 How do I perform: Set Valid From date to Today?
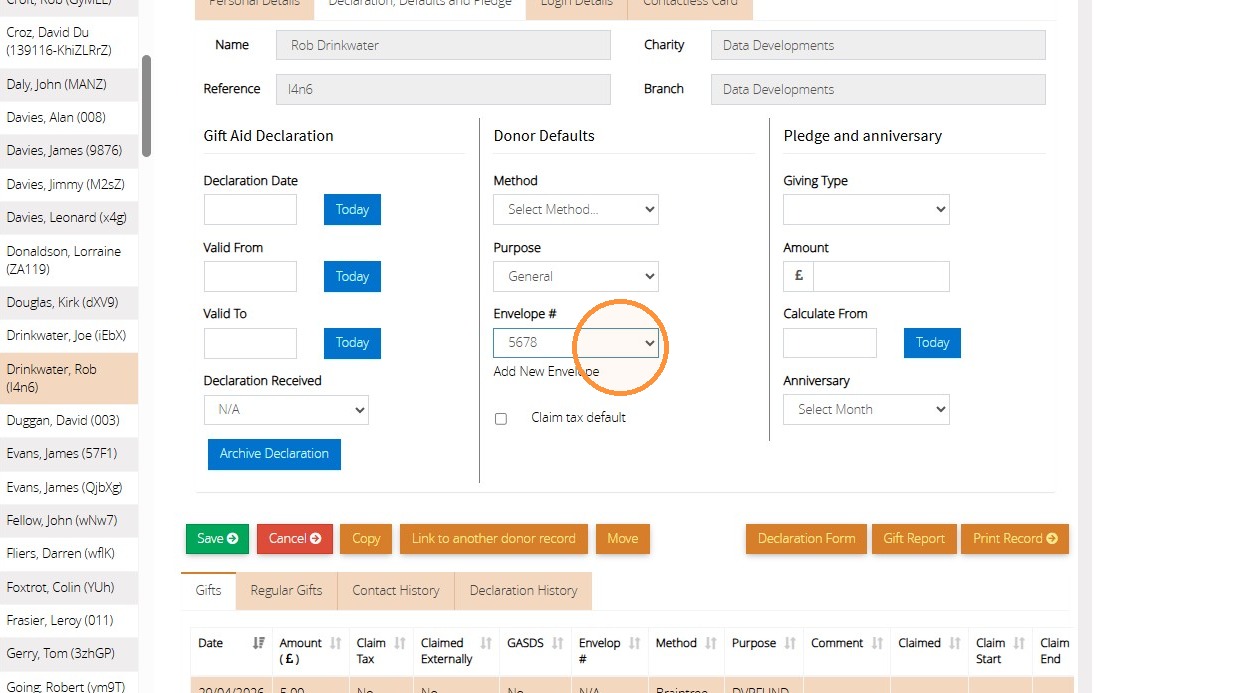[x=352, y=276]
